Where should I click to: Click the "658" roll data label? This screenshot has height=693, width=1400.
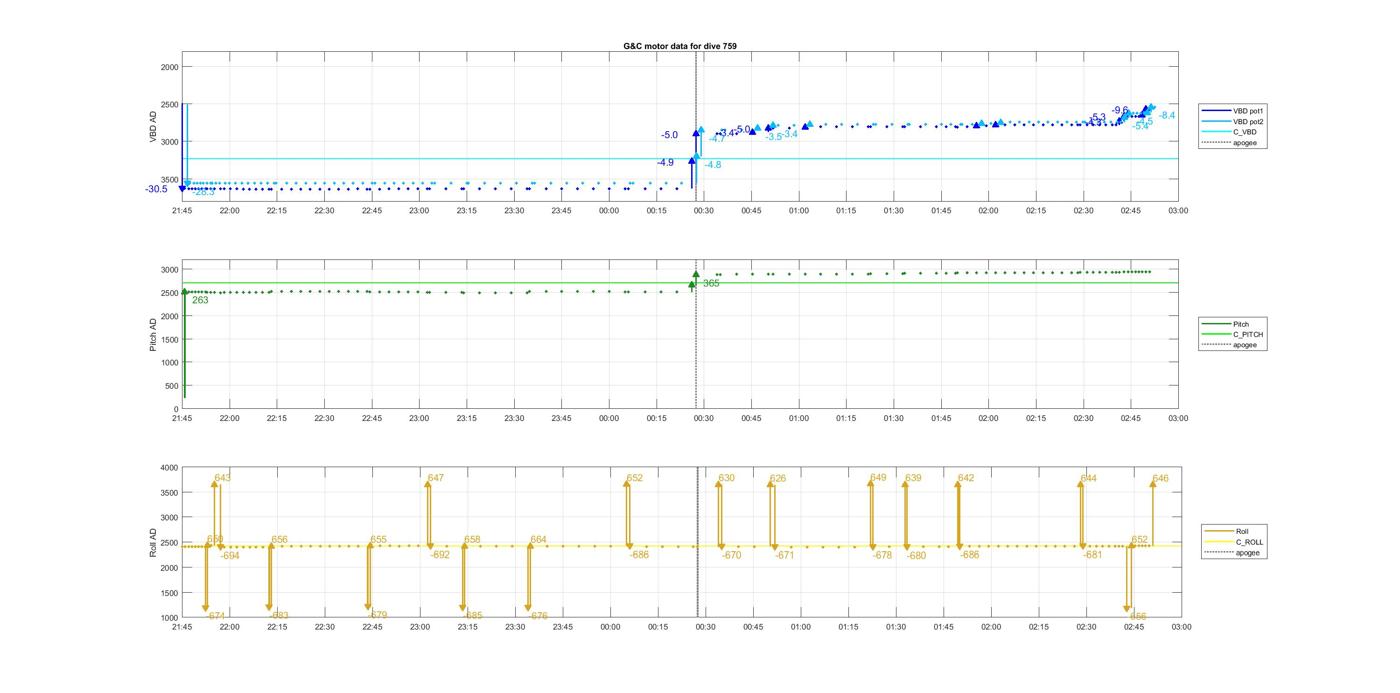[472, 540]
